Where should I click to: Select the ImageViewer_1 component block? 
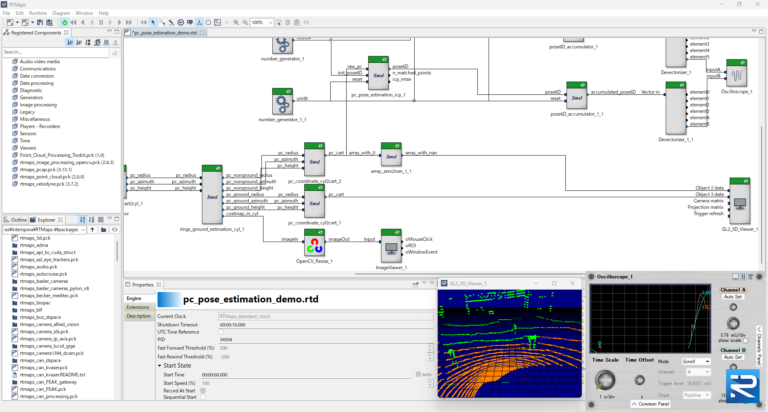coord(391,245)
